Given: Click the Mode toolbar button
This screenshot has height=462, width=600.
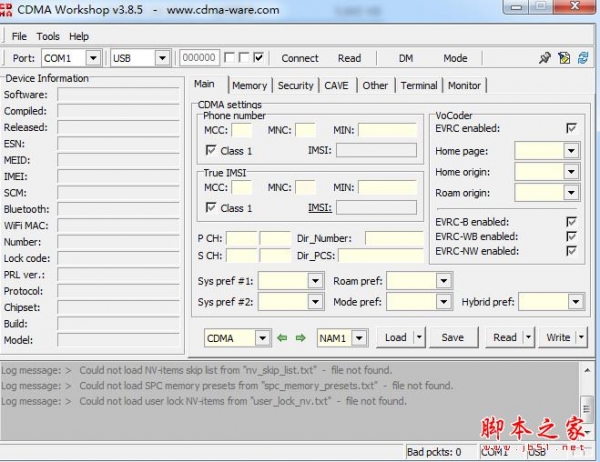Looking at the screenshot, I should [x=455, y=58].
